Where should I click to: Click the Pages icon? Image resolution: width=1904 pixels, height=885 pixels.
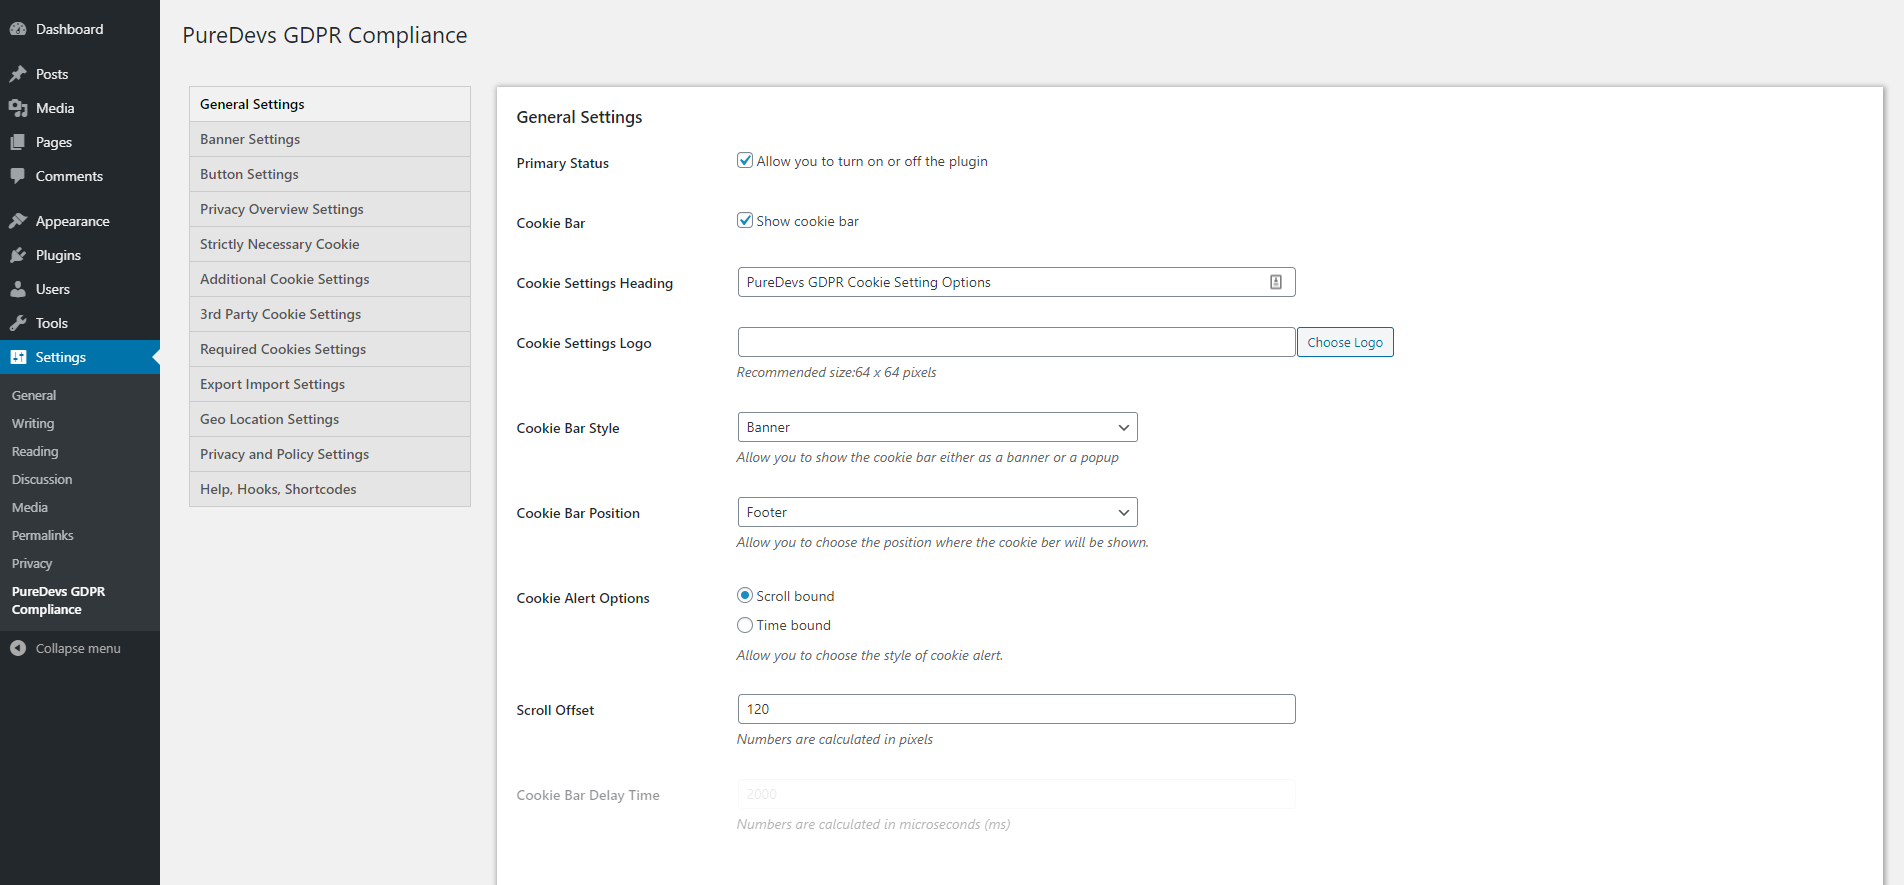click(18, 142)
